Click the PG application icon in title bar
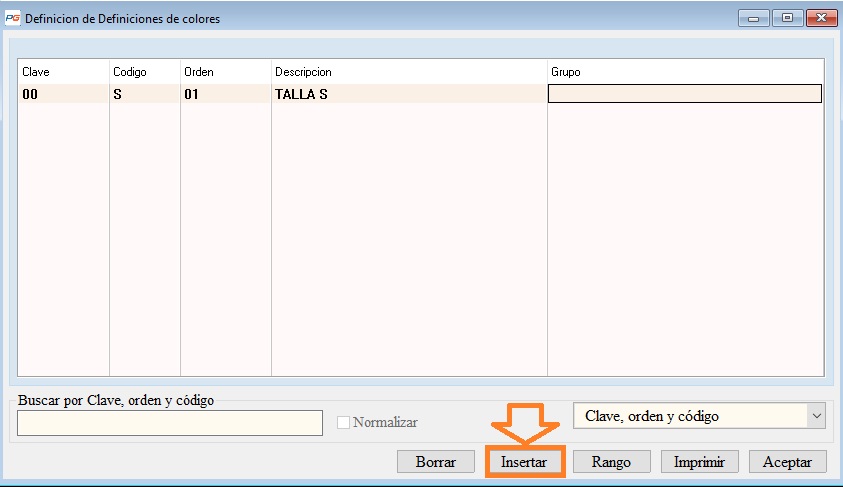The height and width of the screenshot is (487, 843). (12, 18)
